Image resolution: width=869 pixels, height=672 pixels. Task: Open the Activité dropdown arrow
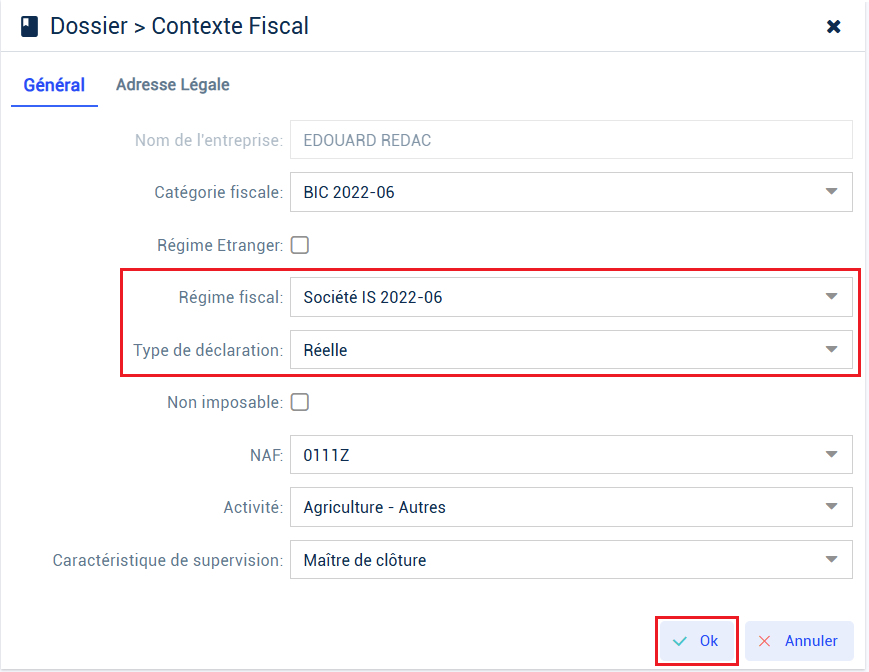coord(831,506)
